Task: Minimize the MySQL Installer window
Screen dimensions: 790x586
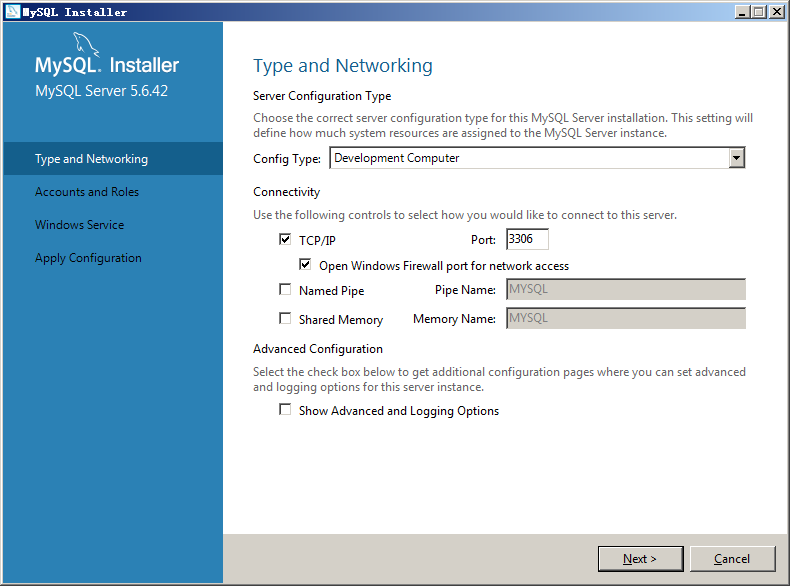Action: click(741, 12)
